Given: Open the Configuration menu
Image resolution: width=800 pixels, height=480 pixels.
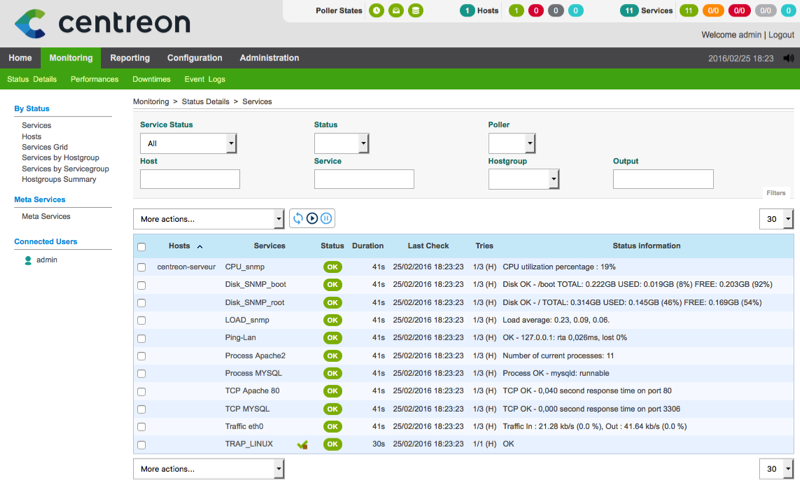Looking at the screenshot, I should tap(194, 58).
